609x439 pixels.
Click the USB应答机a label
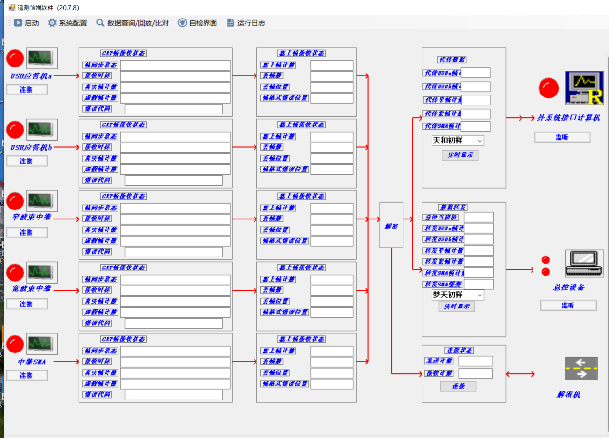pos(31,76)
